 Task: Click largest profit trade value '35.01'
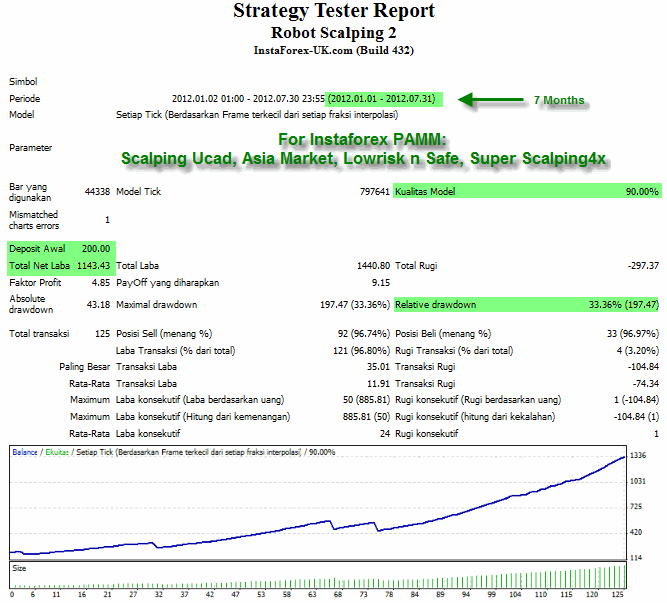click(378, 367)
